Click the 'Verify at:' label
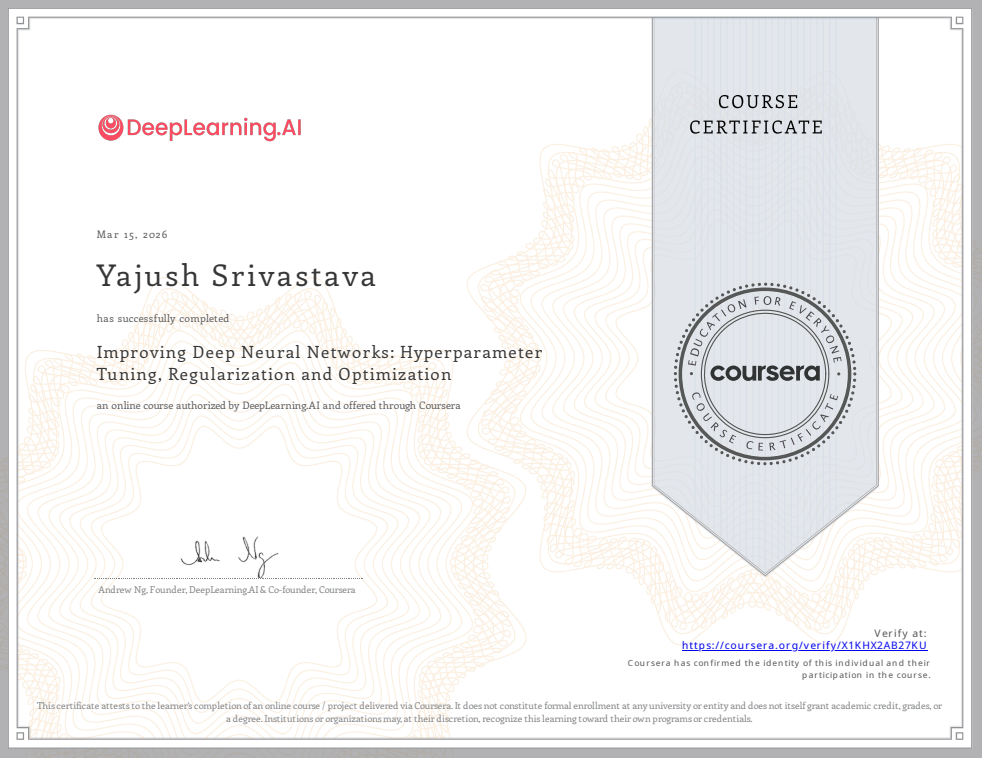 [901, 633]
